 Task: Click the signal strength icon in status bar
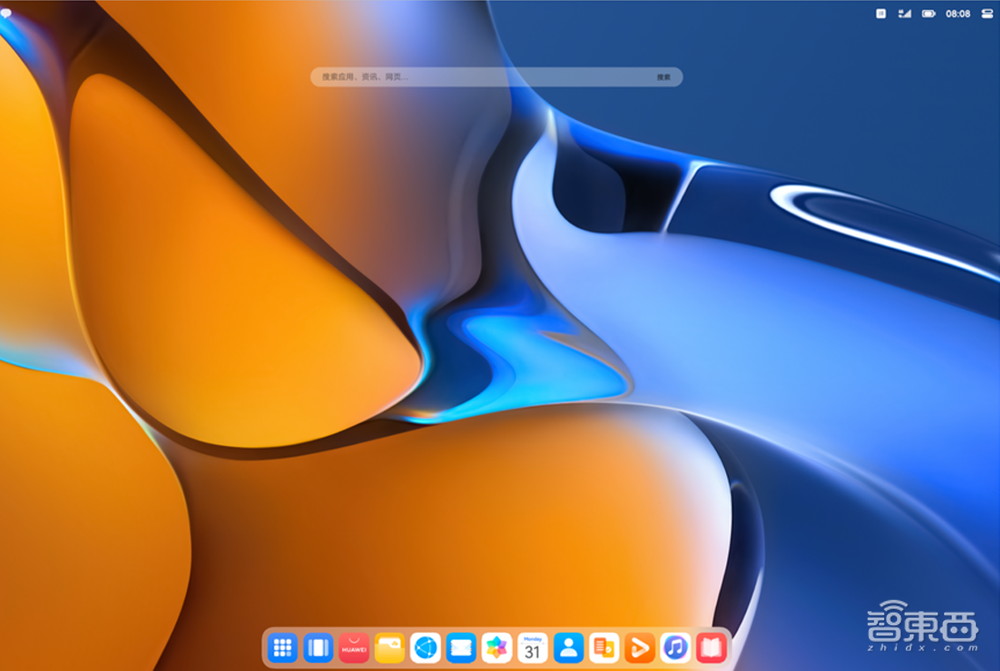pyautogui.click(x=905, y=14)
